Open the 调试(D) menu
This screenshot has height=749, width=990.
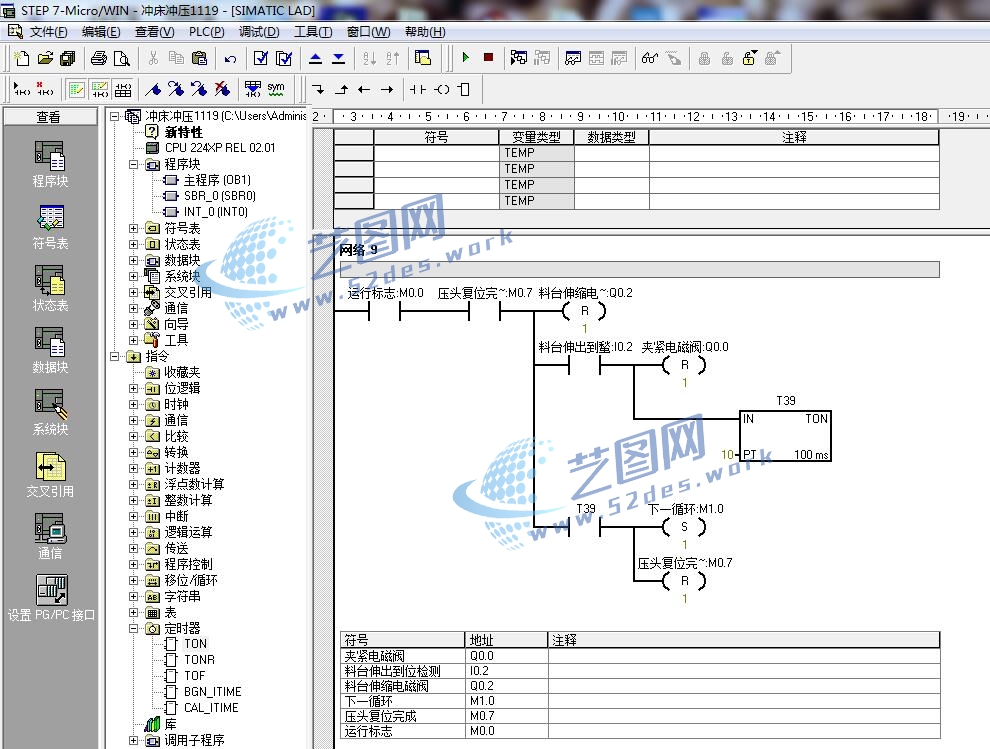[259, 32]
